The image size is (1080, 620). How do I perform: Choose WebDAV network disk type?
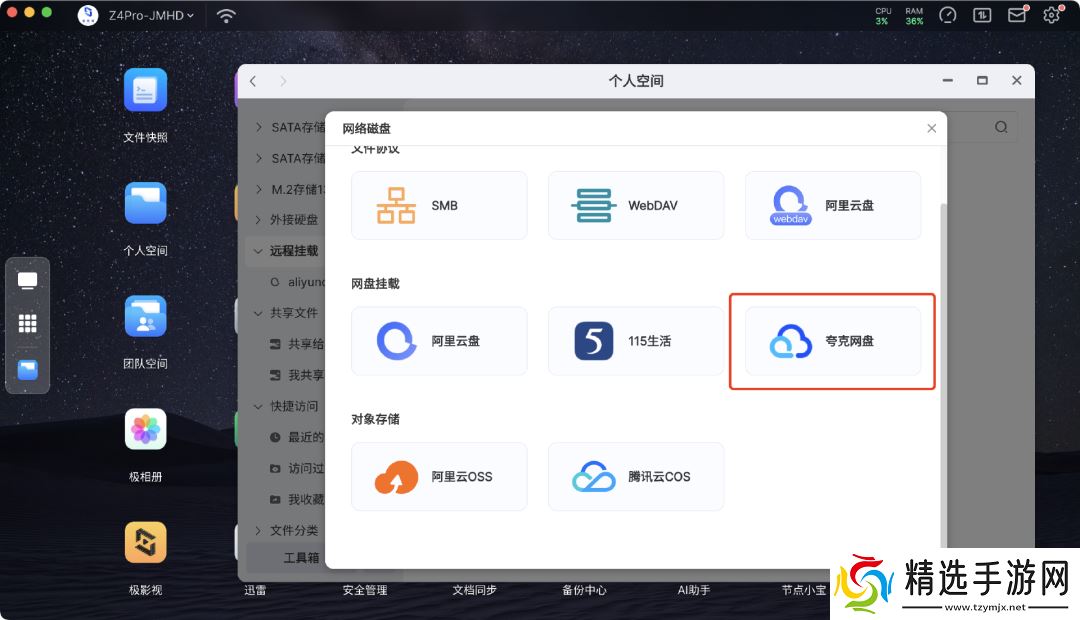point(636,205)
